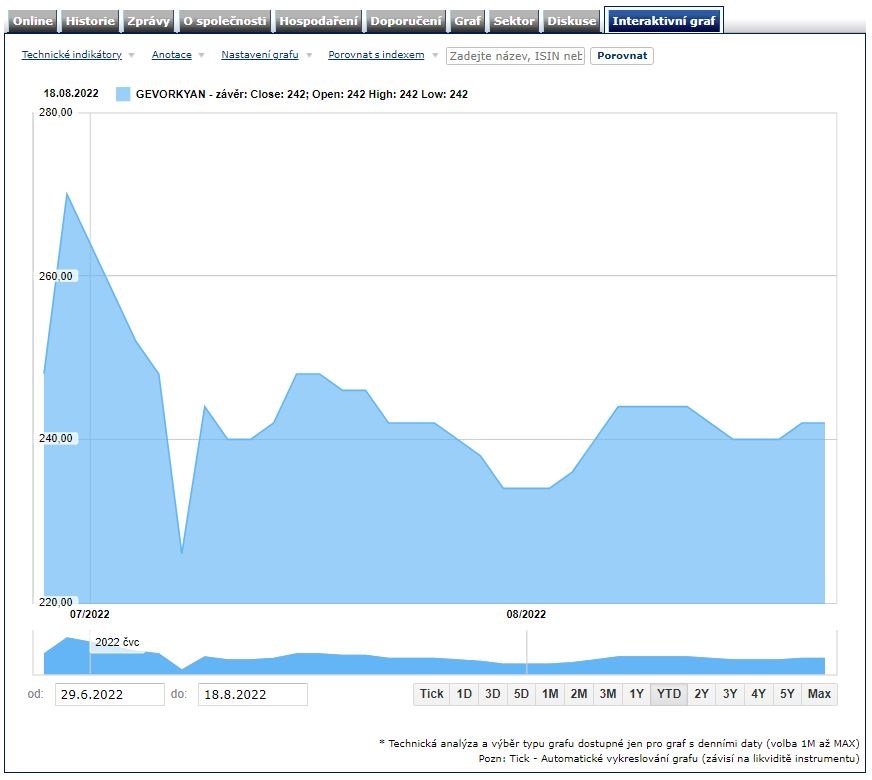The width and height of the screenshot is (872, 780).
Task: Set chart range to 1M
Action: (x=549, y=694)
